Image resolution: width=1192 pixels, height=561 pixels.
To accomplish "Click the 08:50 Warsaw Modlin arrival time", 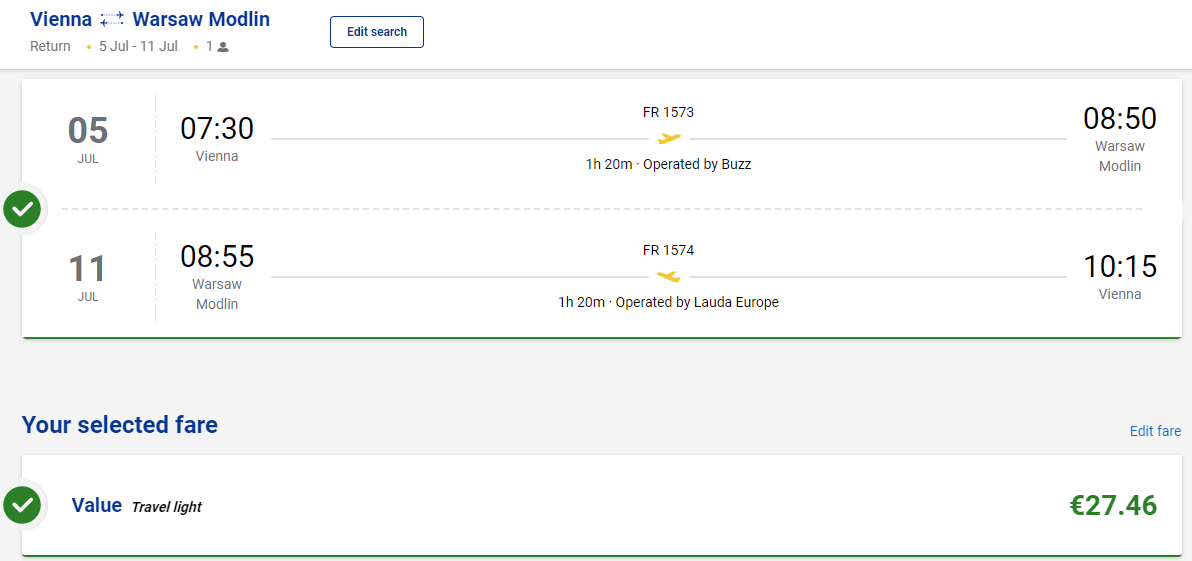I will [x=1120, y=119].
